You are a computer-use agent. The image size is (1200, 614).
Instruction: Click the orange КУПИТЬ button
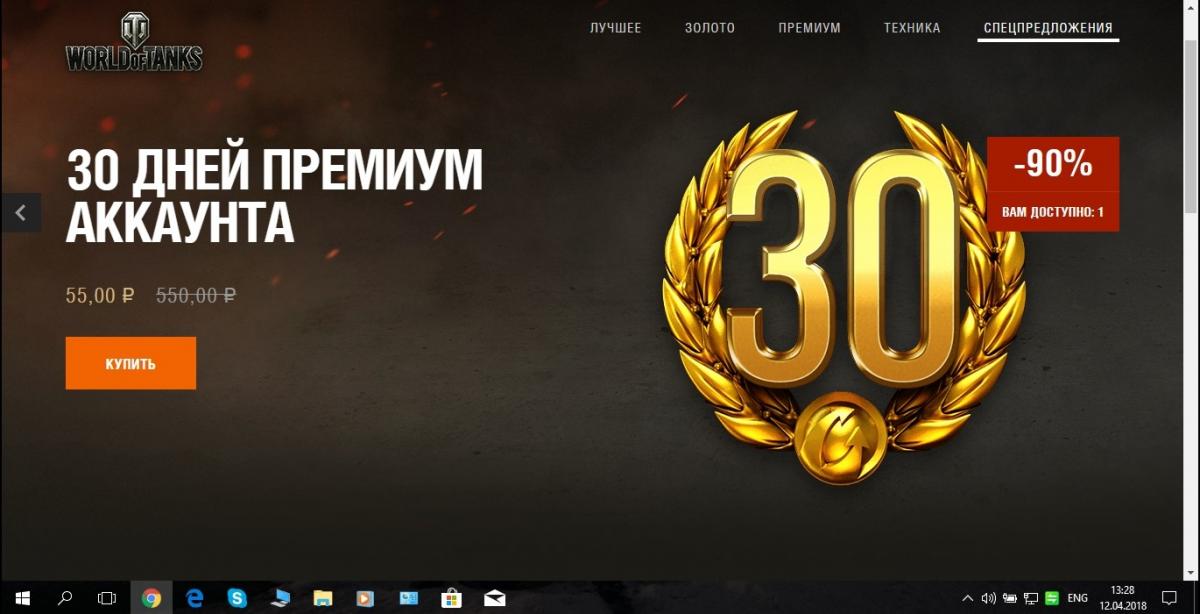[131, 363]
